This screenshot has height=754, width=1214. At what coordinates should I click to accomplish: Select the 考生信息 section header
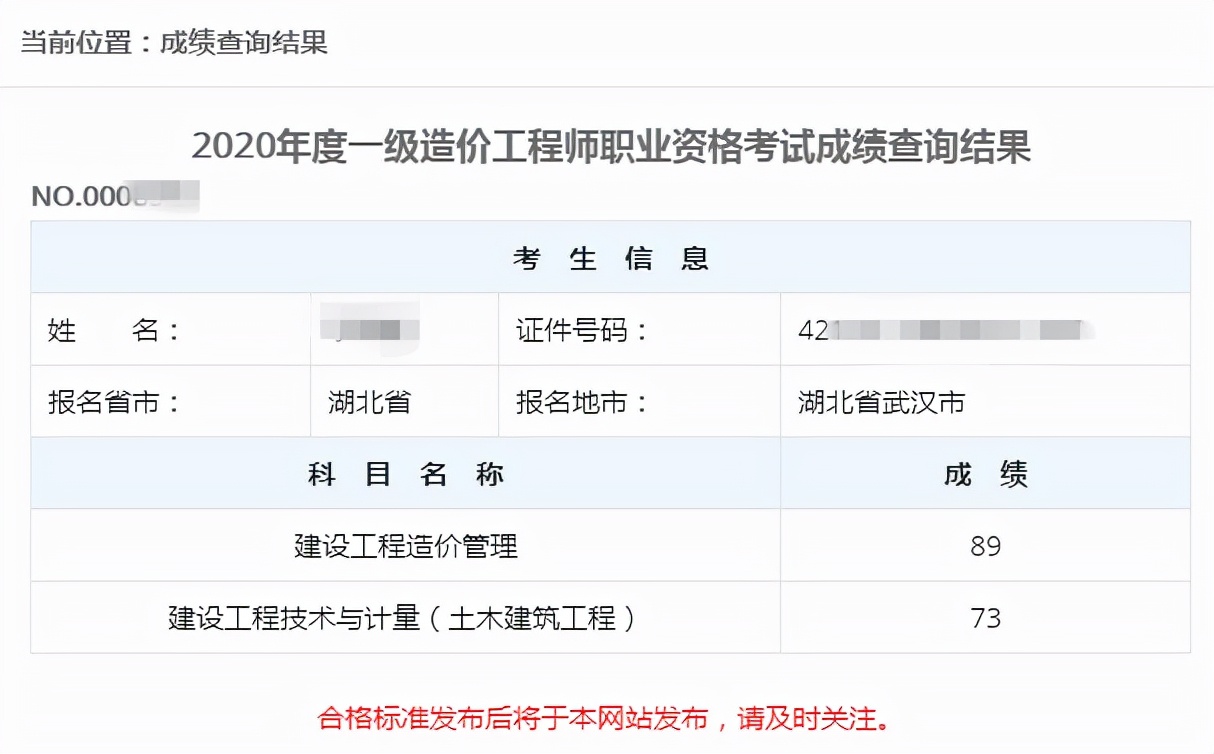coord(610,258)
